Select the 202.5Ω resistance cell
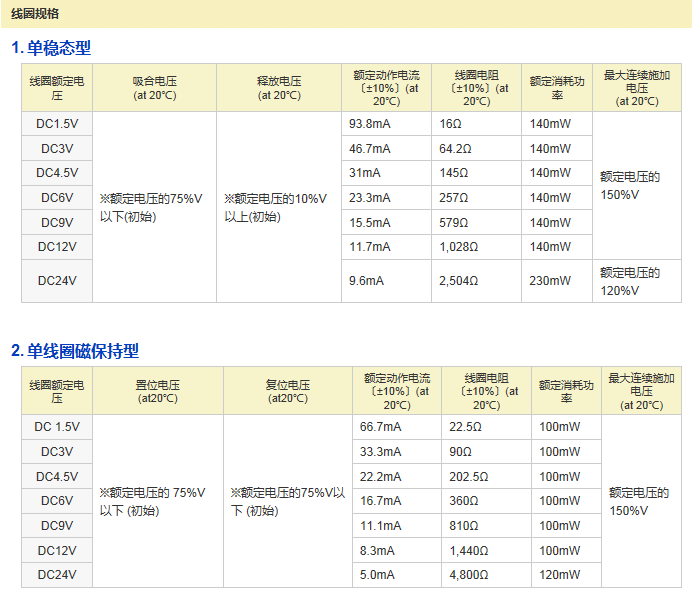The height and width of the screenshot is (589, 695). coord(468,476)
